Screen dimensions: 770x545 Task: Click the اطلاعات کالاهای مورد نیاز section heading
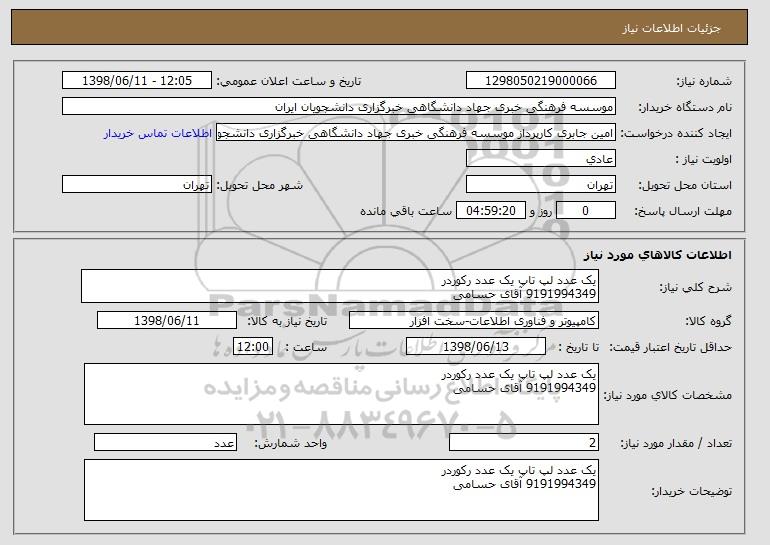point(658,255)
